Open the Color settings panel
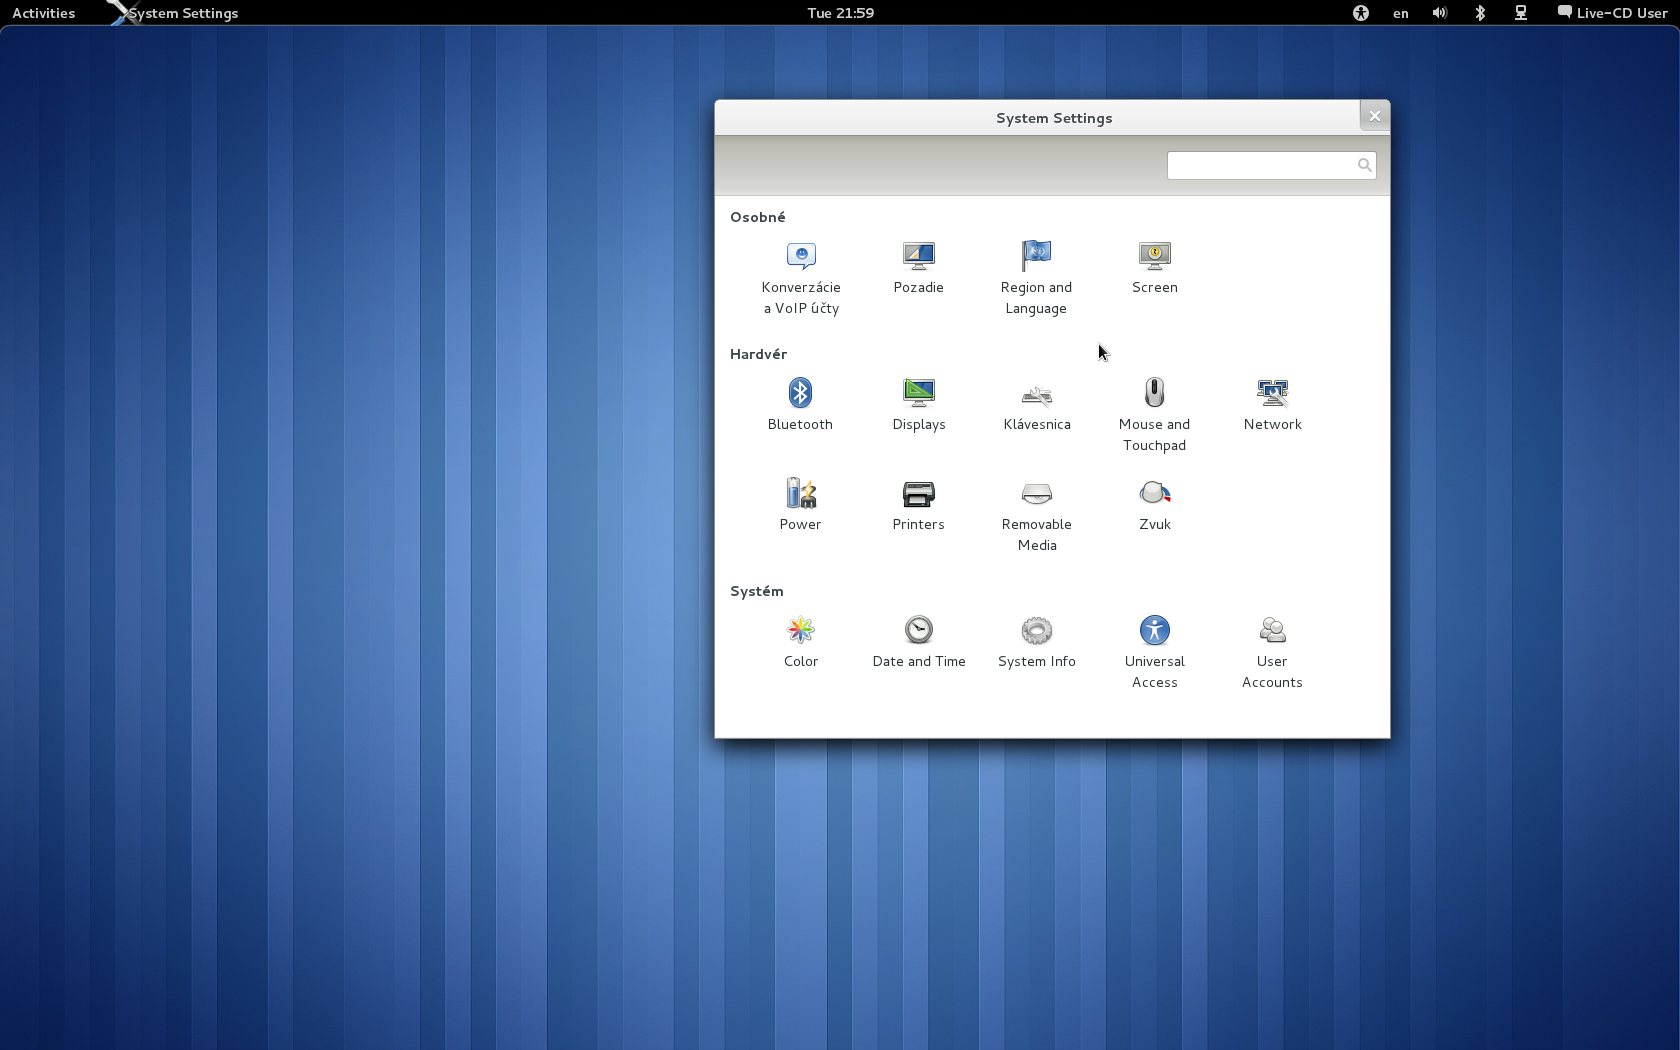Viewport: 1680px width, 1050px height. click(x=801, y=642)
